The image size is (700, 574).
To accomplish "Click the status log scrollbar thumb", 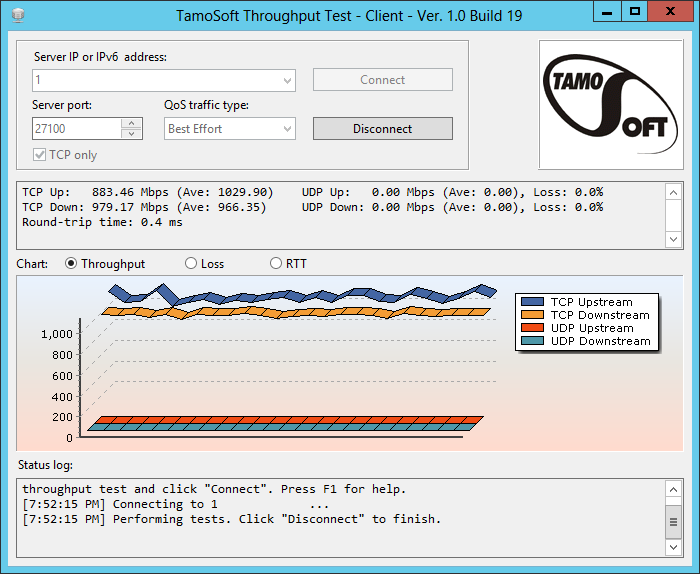I will 673,522.
